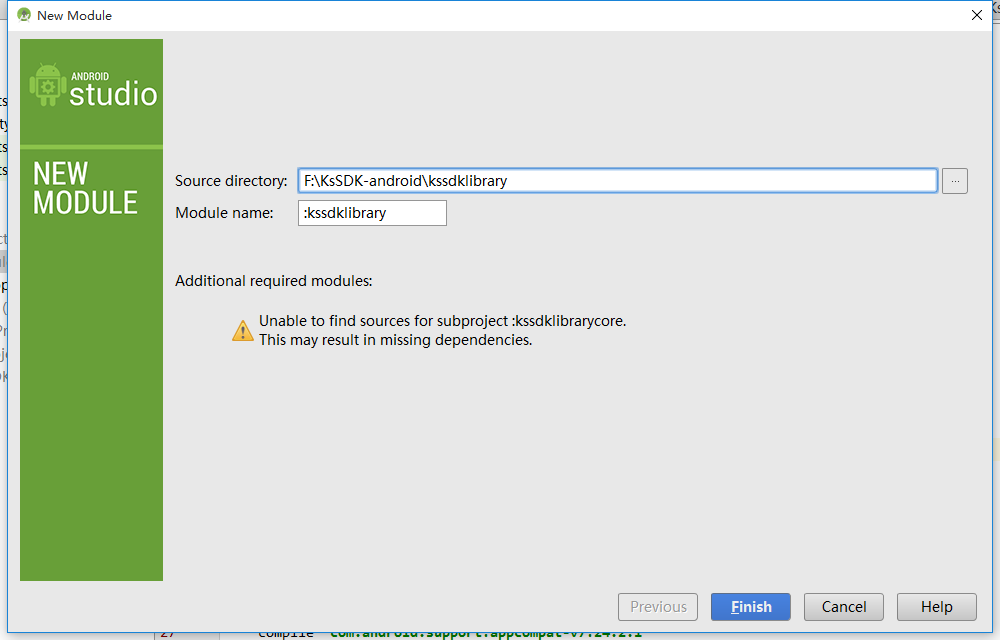Click the Finish button
This screenshot has height=640, width=1000.
[x=751, y=607]
